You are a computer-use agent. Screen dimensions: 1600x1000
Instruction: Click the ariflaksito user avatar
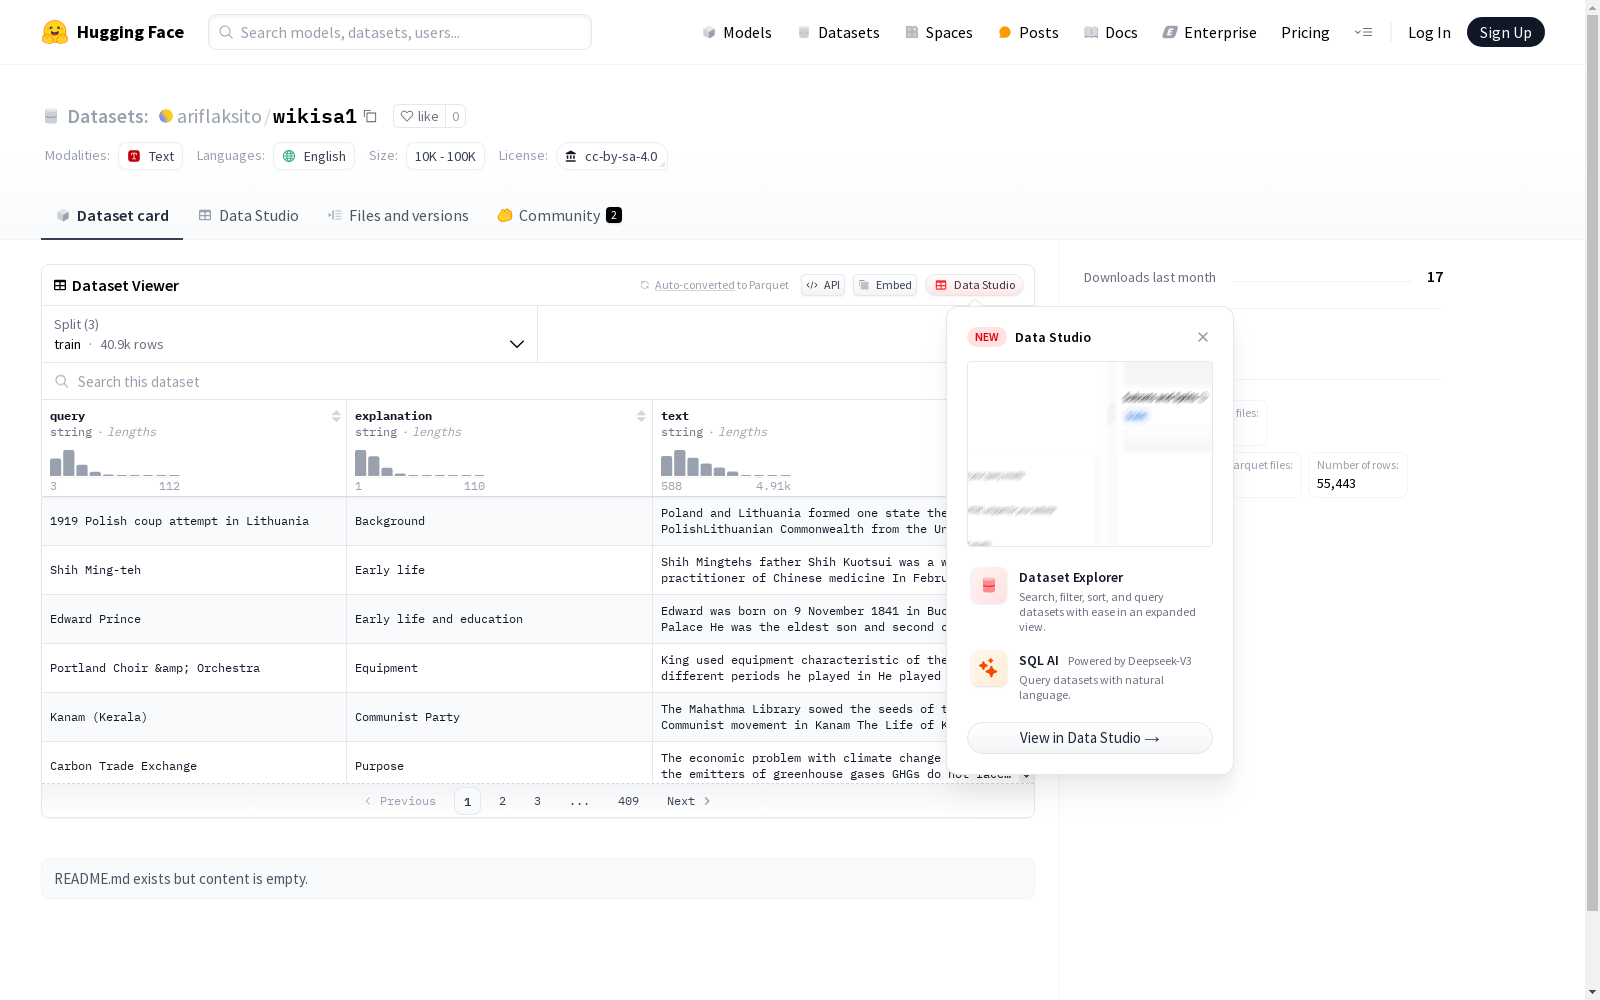(x=166, y=116)
